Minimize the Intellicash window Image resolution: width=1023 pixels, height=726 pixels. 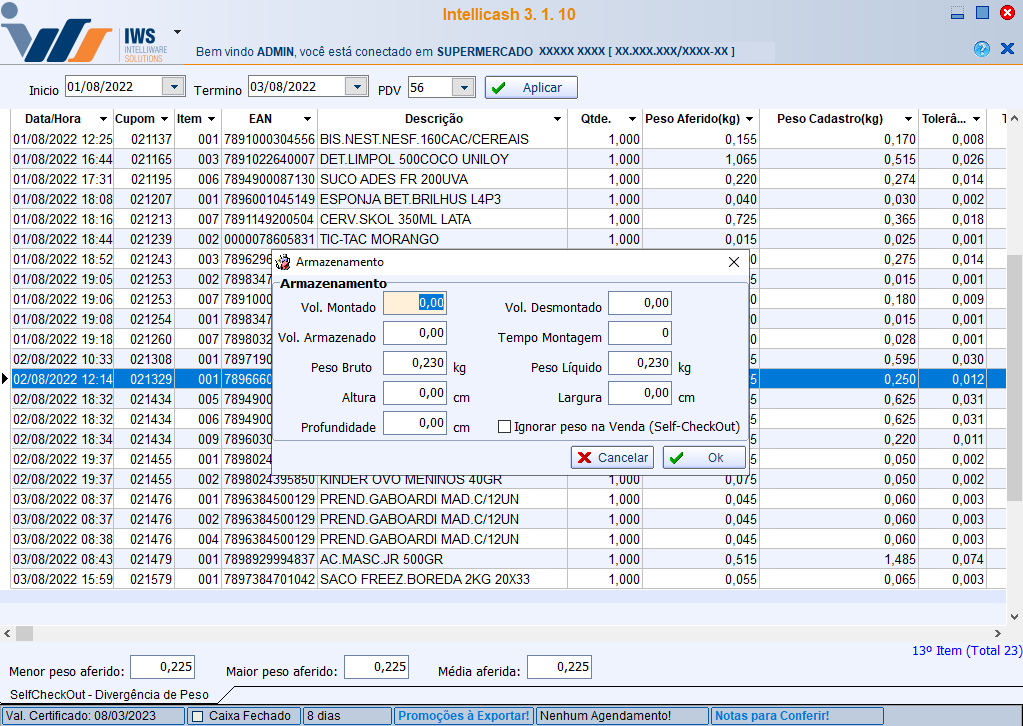click(957, 13)
